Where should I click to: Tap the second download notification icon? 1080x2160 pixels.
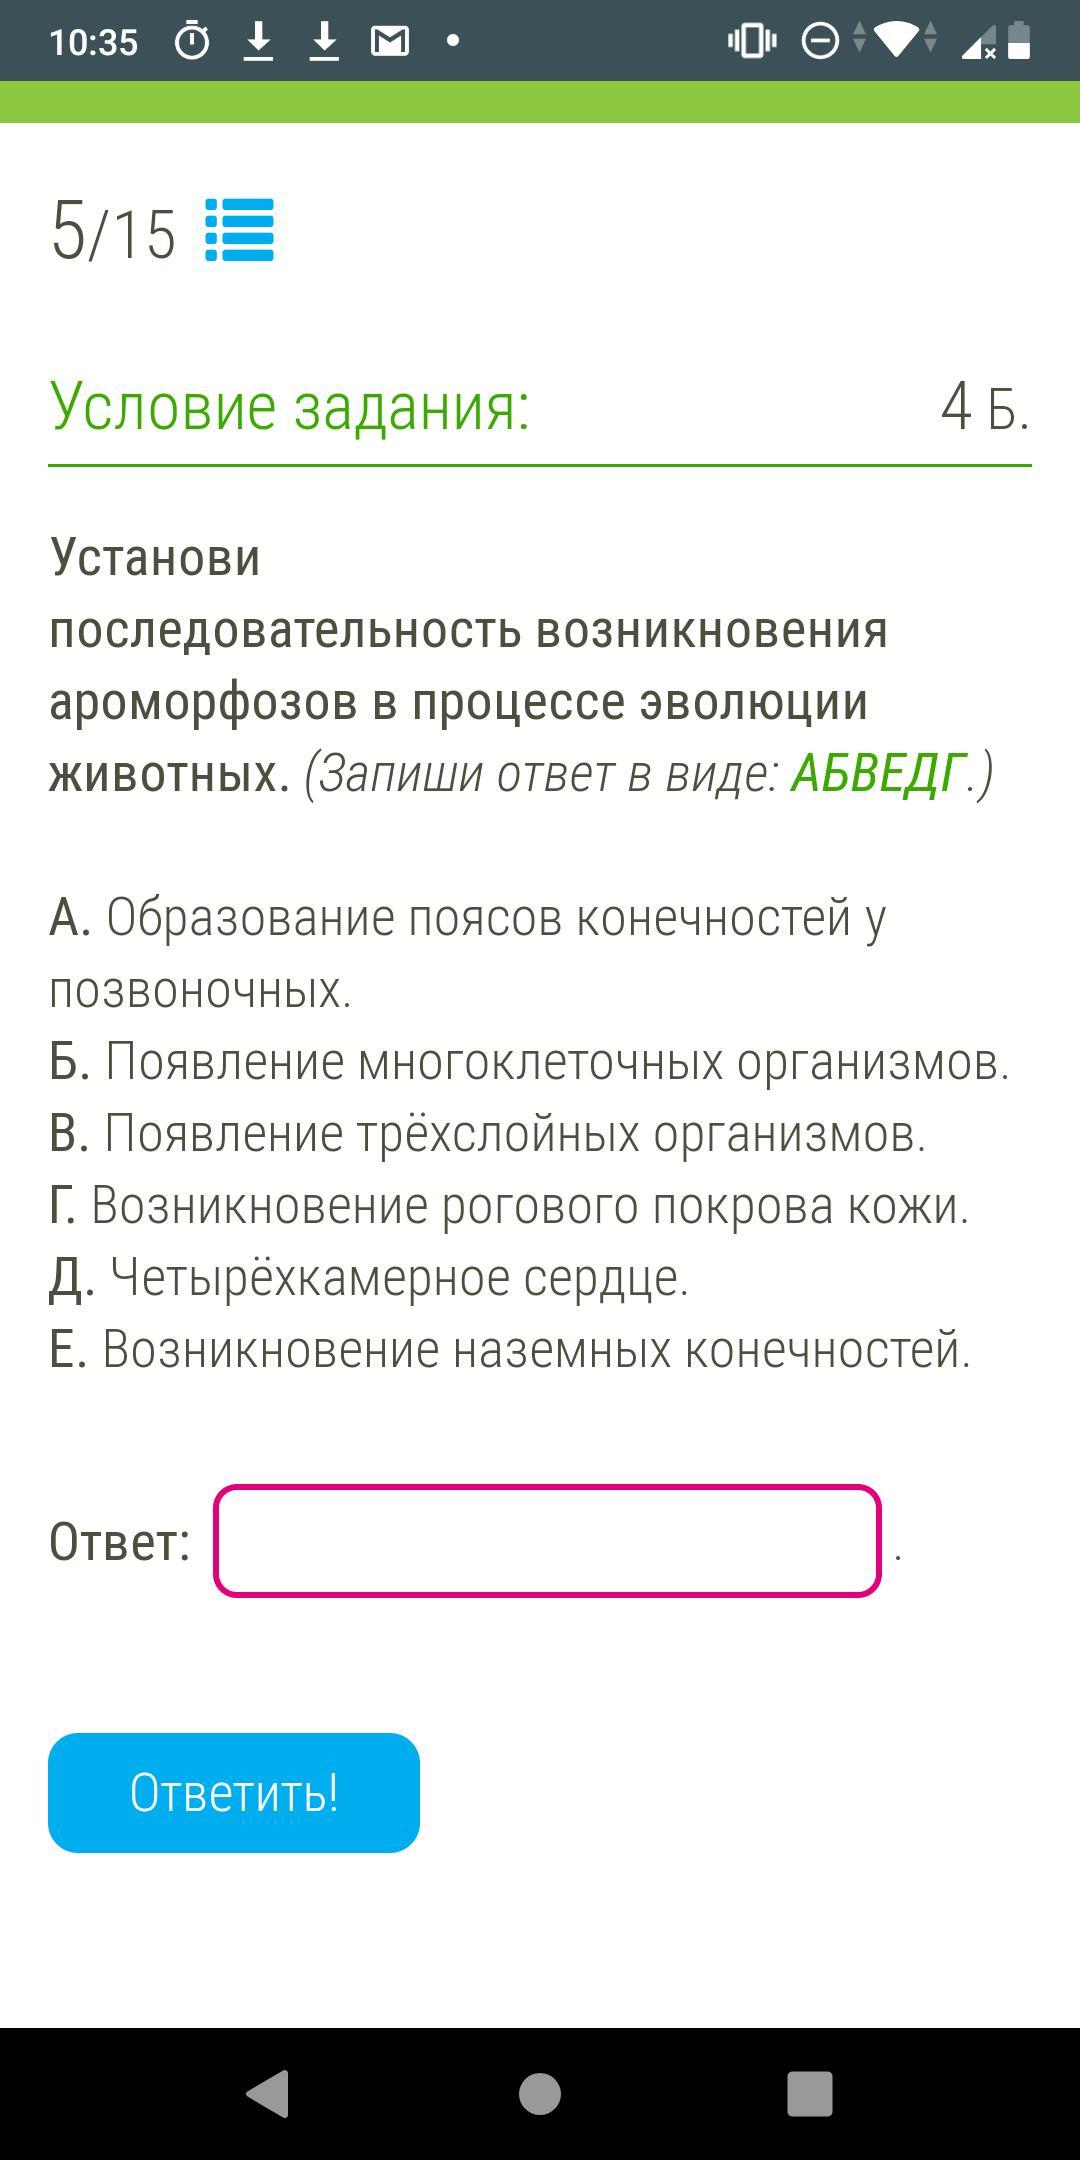(324, 42)
